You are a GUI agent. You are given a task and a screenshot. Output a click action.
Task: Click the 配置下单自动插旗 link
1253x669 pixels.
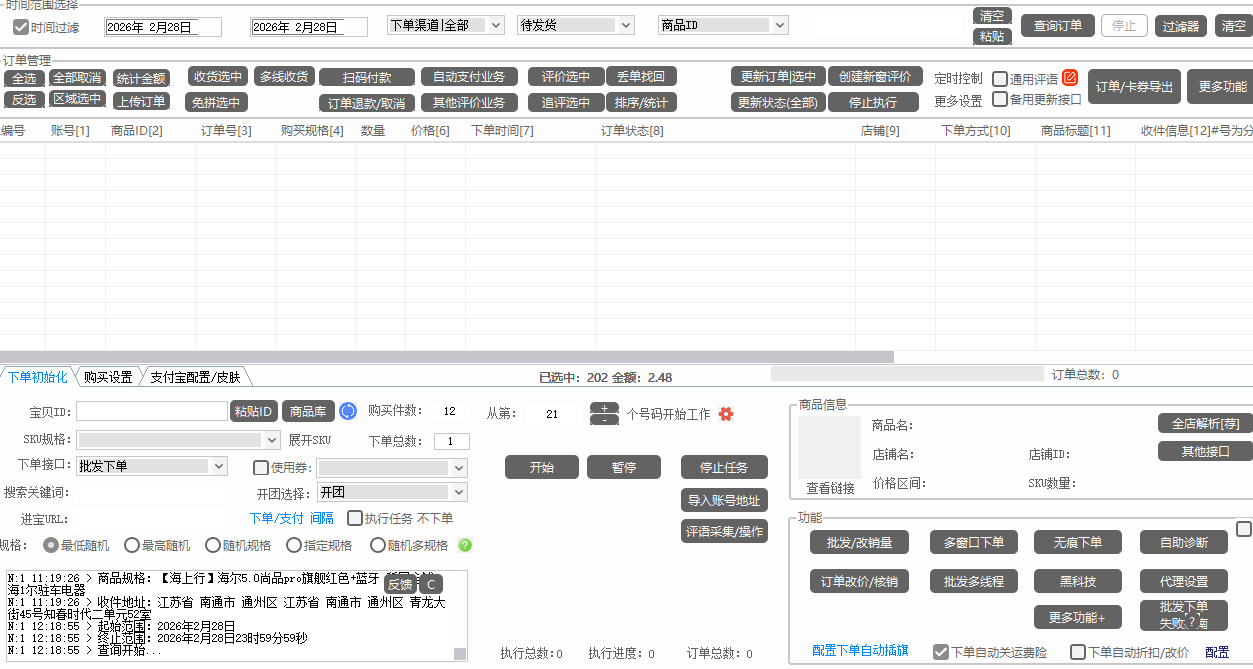[860, 651]
